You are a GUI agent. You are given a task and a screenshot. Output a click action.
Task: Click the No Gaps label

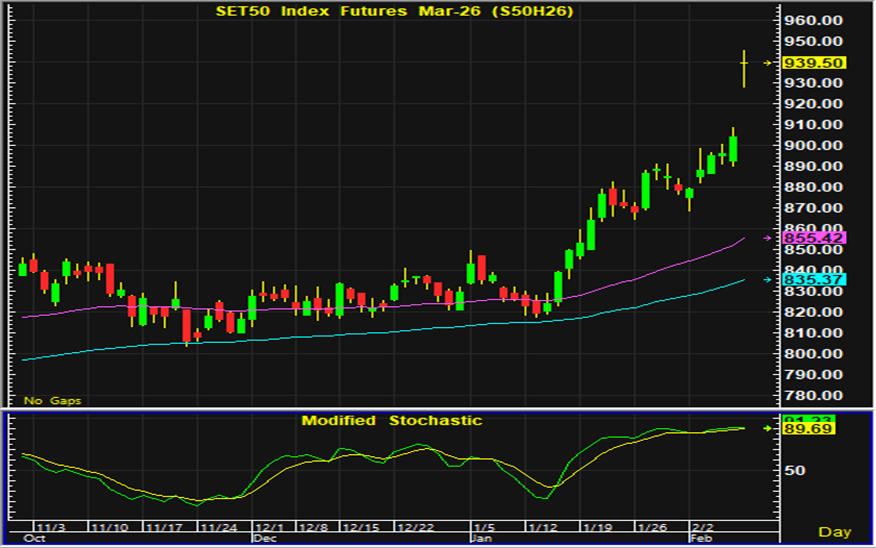point(52,400)
